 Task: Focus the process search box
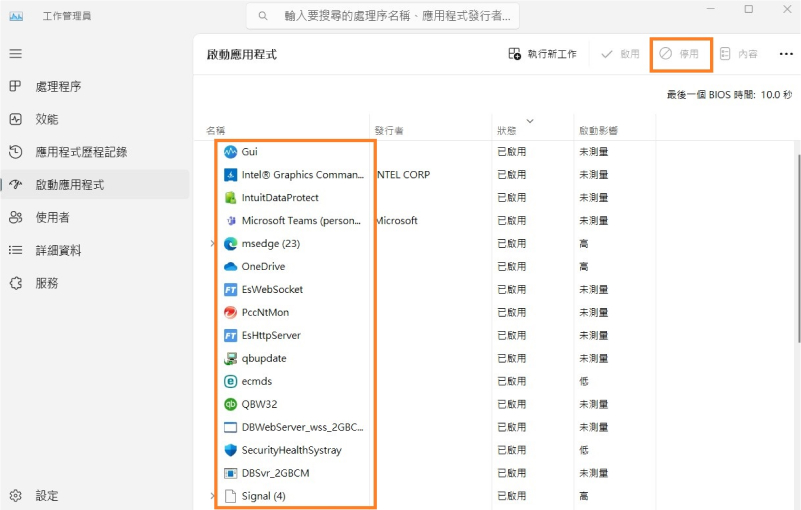tap(383, 16)
